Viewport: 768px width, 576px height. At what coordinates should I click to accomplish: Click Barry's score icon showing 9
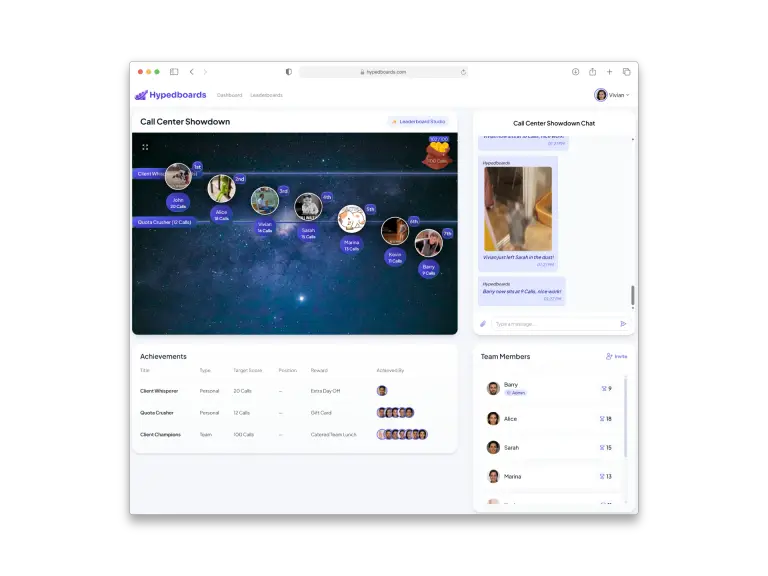pos(604,388)
